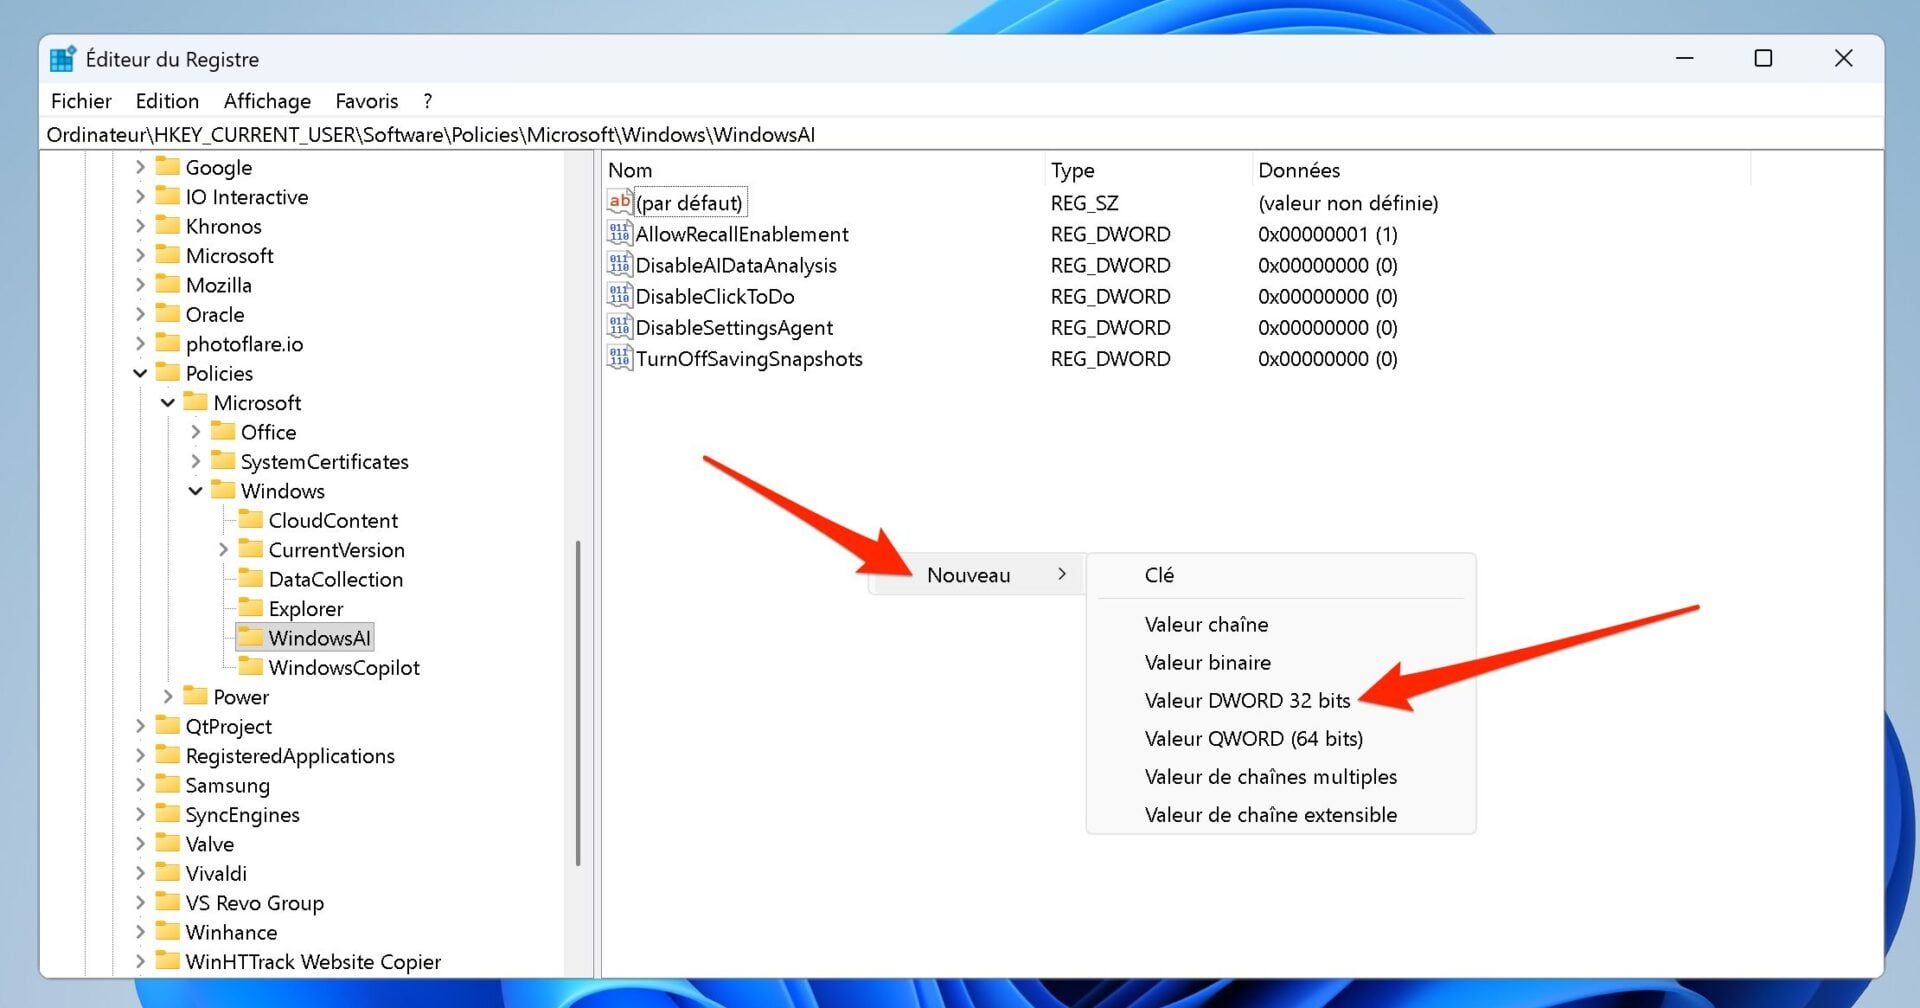The width and height of the screenshot is (1920, 1008).
Task: Click the Explorer folder icon
Action: click(251, 607)
